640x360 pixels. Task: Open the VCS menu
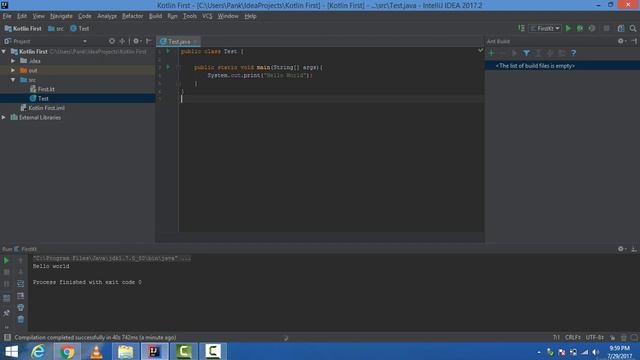(207, 16)
